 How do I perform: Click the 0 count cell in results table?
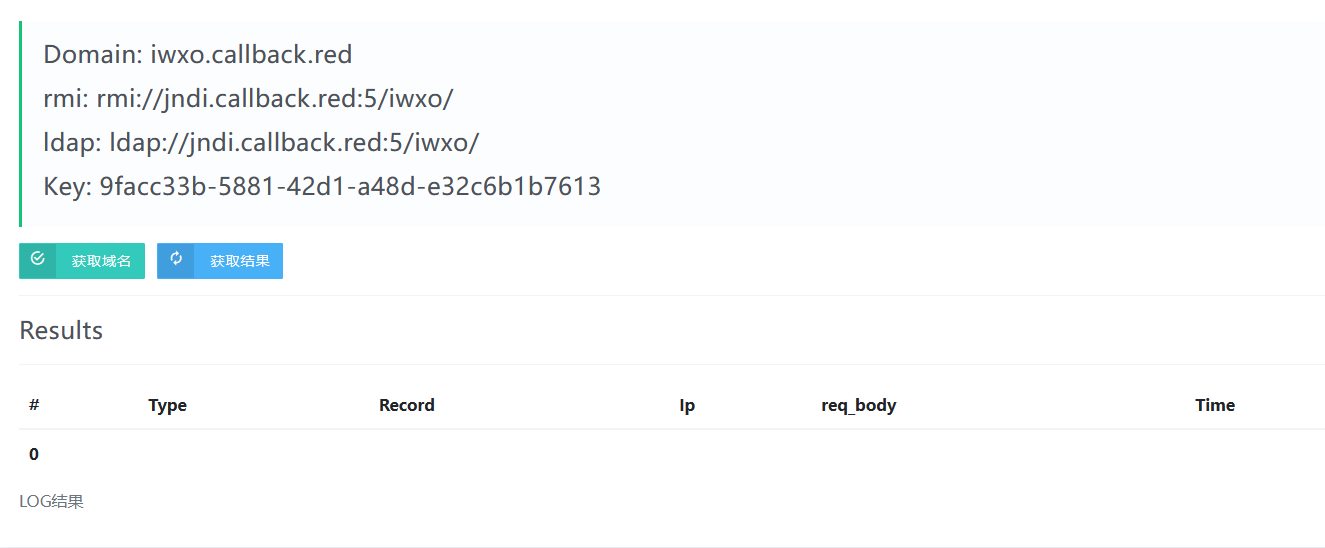coord(34,454)
